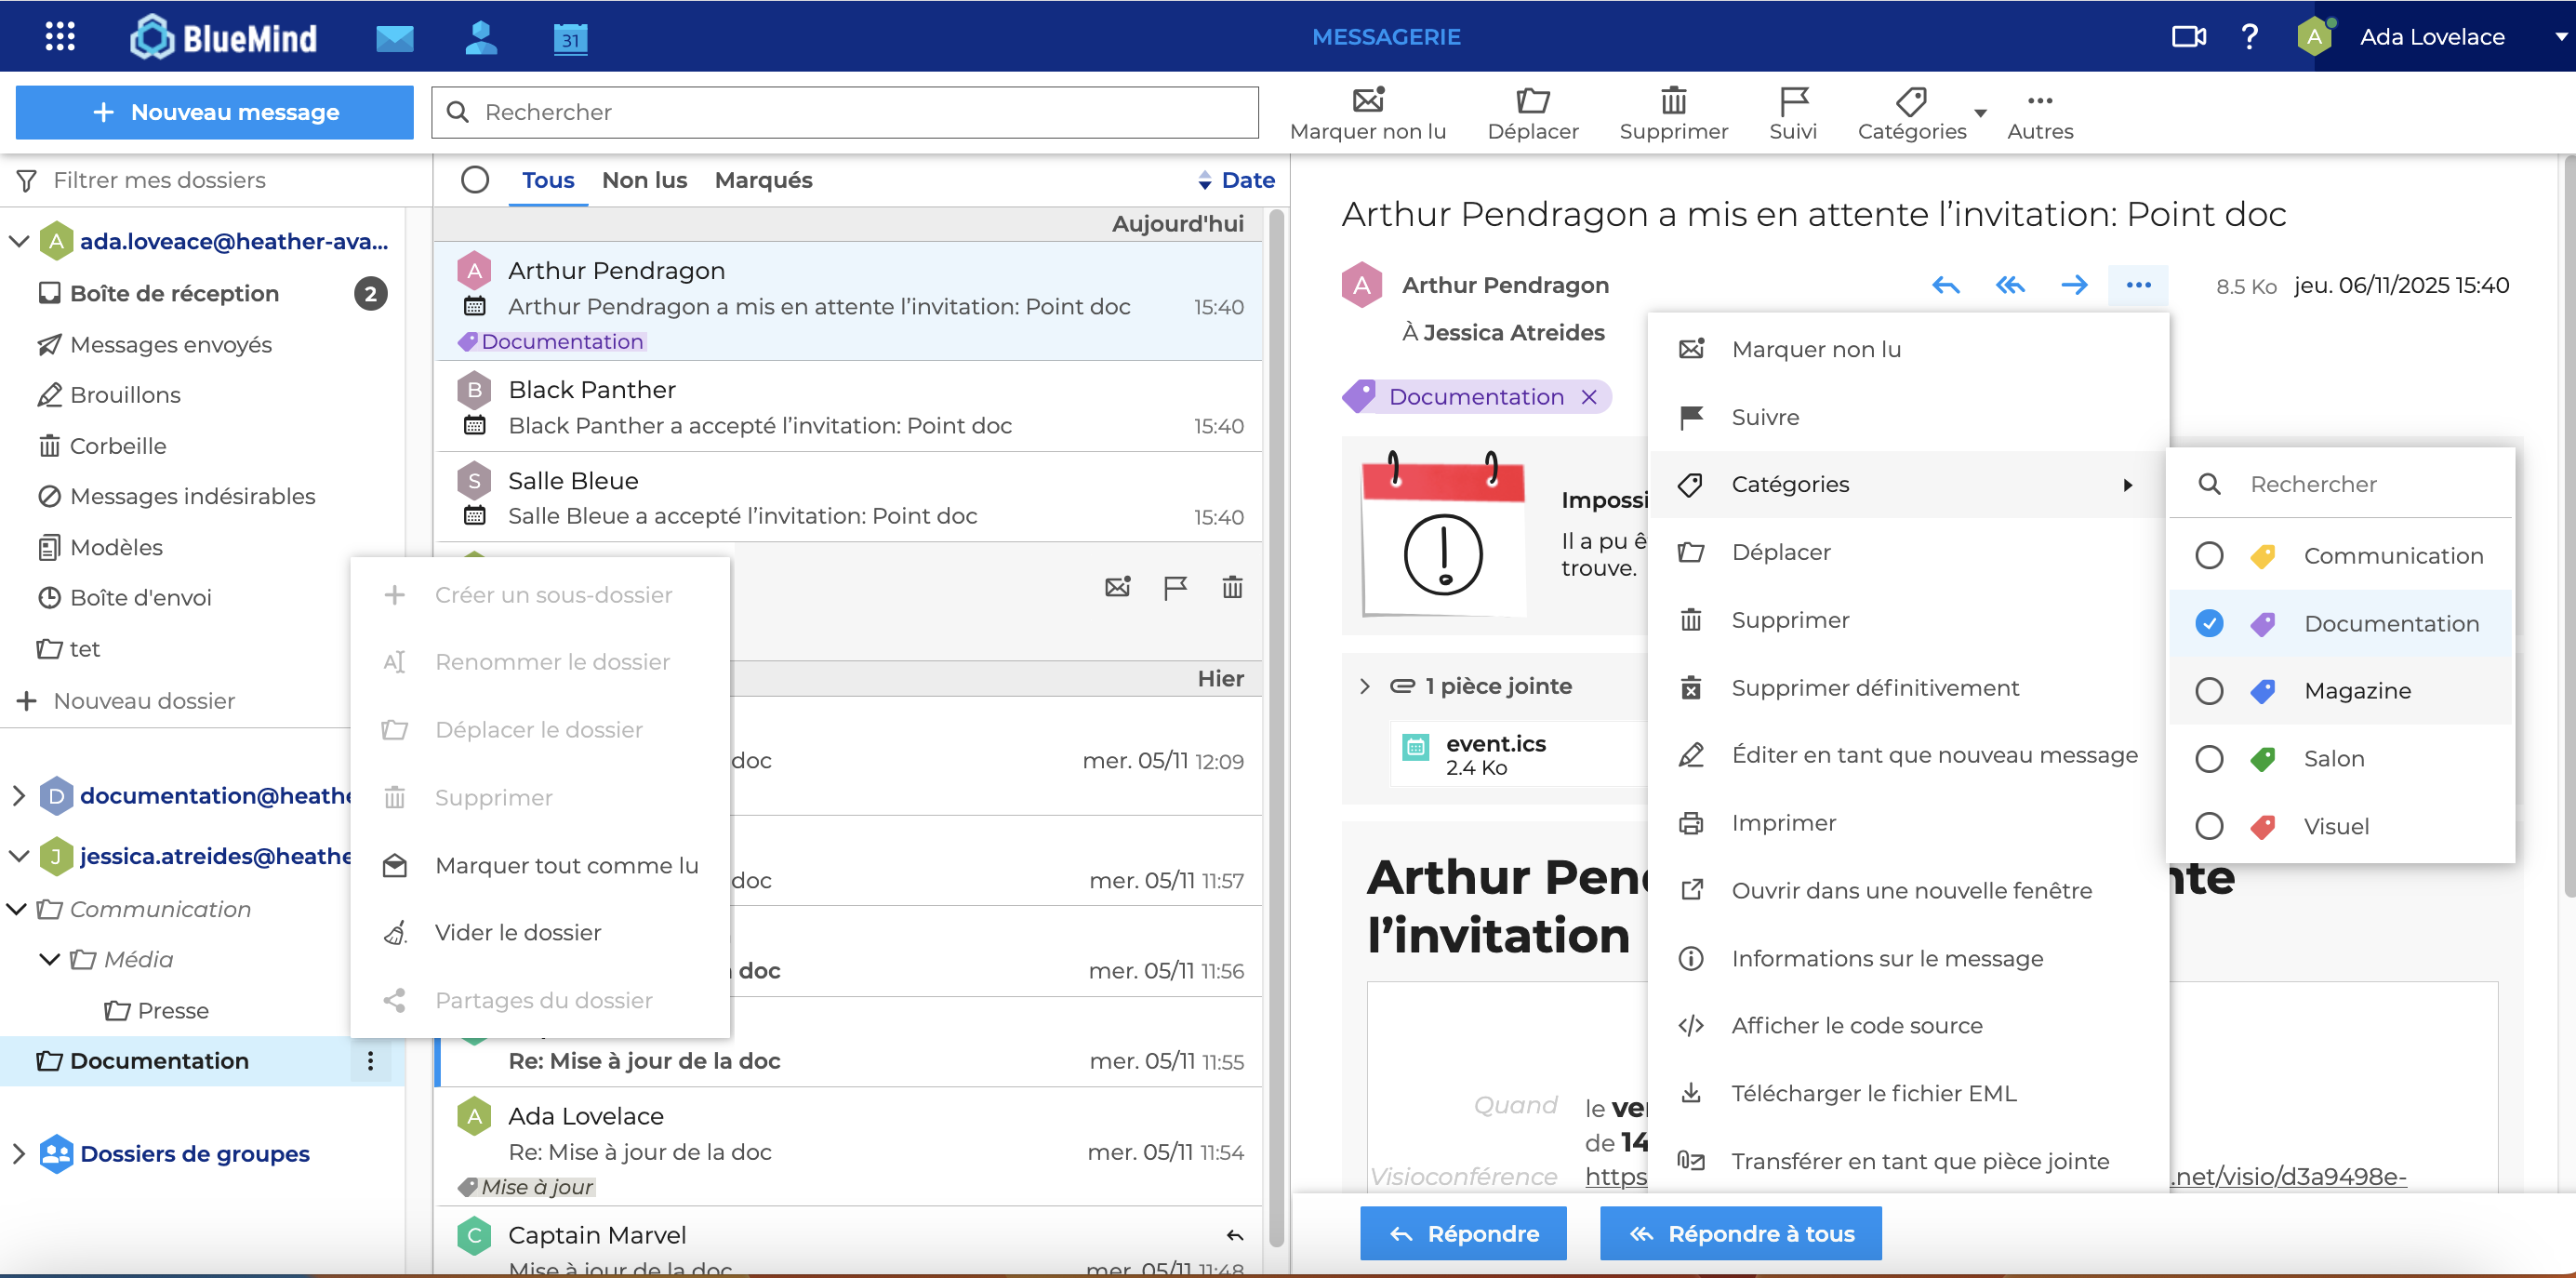The image size is (2576, 1278).
Task: Switch to the Non lus tab
Action: click(x=644, y=180)
